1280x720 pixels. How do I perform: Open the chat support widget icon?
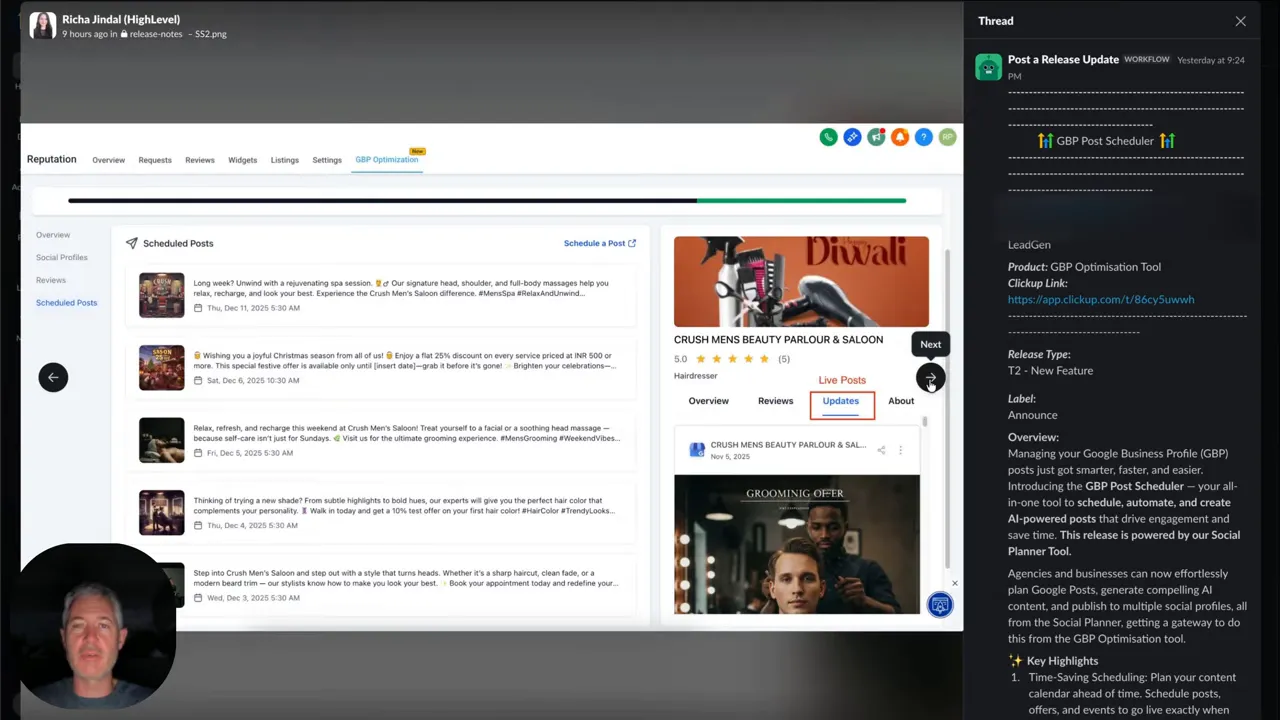940,604
